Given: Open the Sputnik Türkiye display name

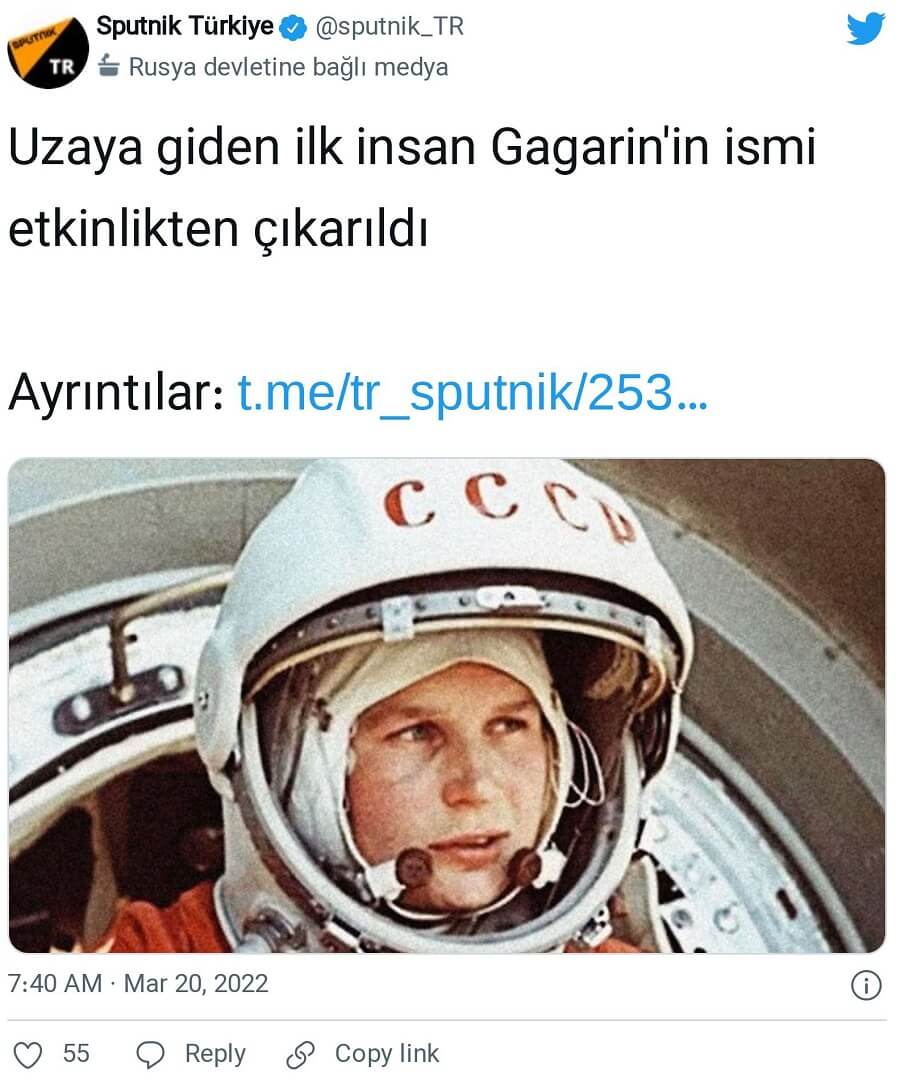Looking at the screenshot, I should pos(184,27).
